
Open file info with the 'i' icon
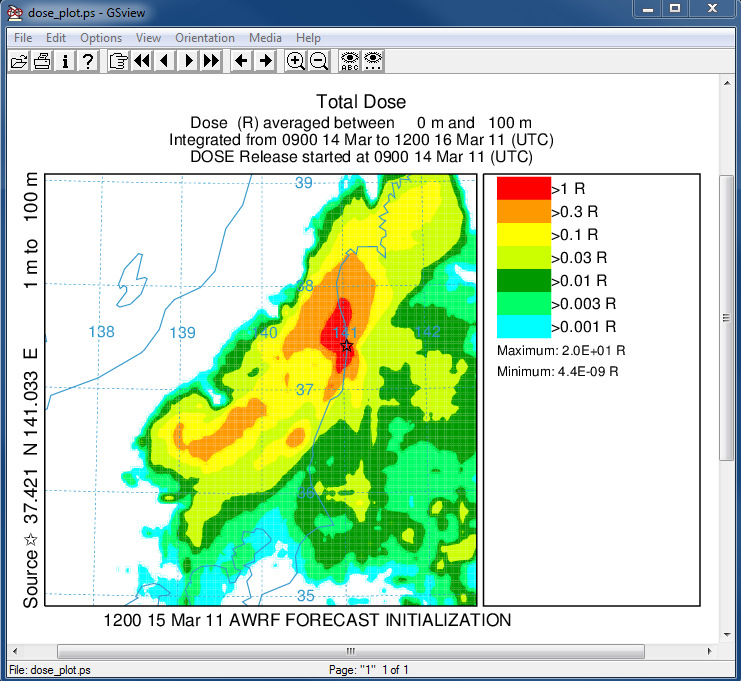point(65,61)
